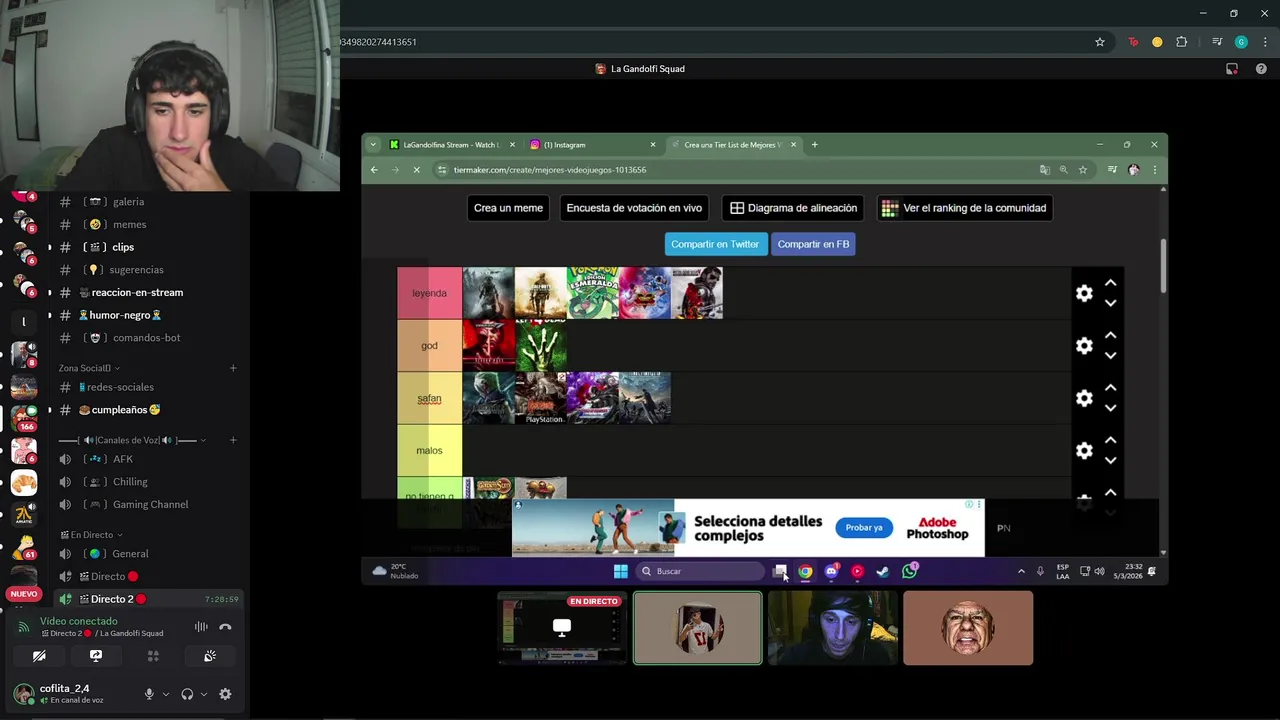Viewport: 1280px width, 720px height.
Task: Disconnect from voice call using hang-up icon
Action: tap(225, 627)
